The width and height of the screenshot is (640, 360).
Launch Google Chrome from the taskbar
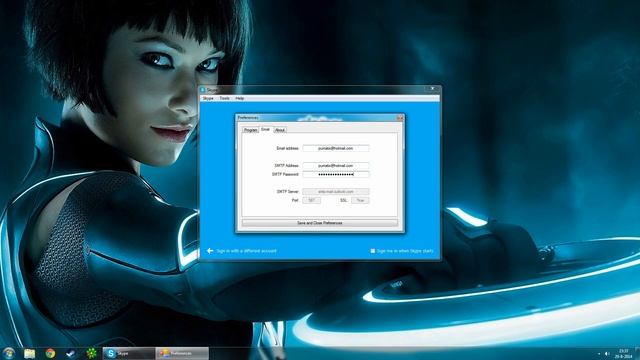[x=50, y=353]
